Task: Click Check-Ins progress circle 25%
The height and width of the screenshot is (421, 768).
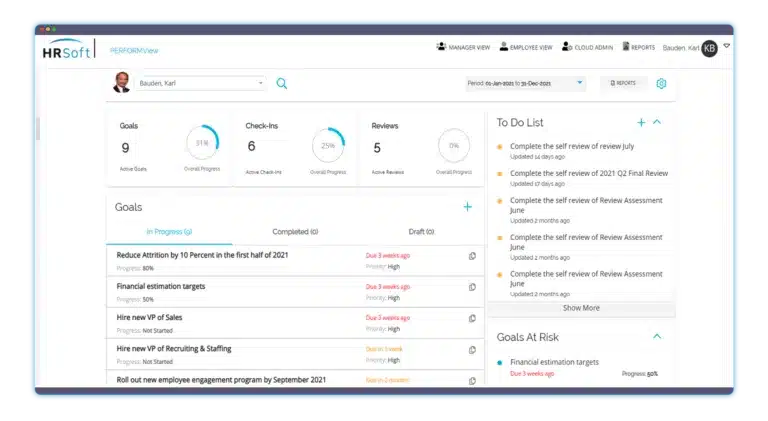Action: click(328, 145)
